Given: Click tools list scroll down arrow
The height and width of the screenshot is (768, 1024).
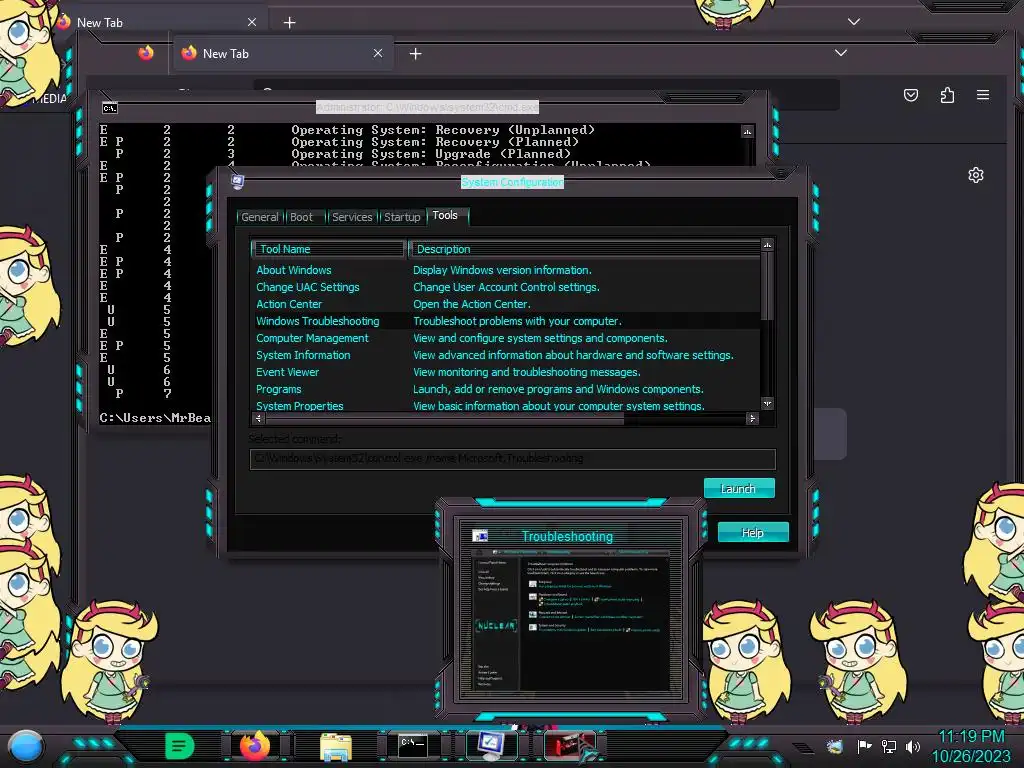Looking at the screenshot, I should tap(767, 404).
